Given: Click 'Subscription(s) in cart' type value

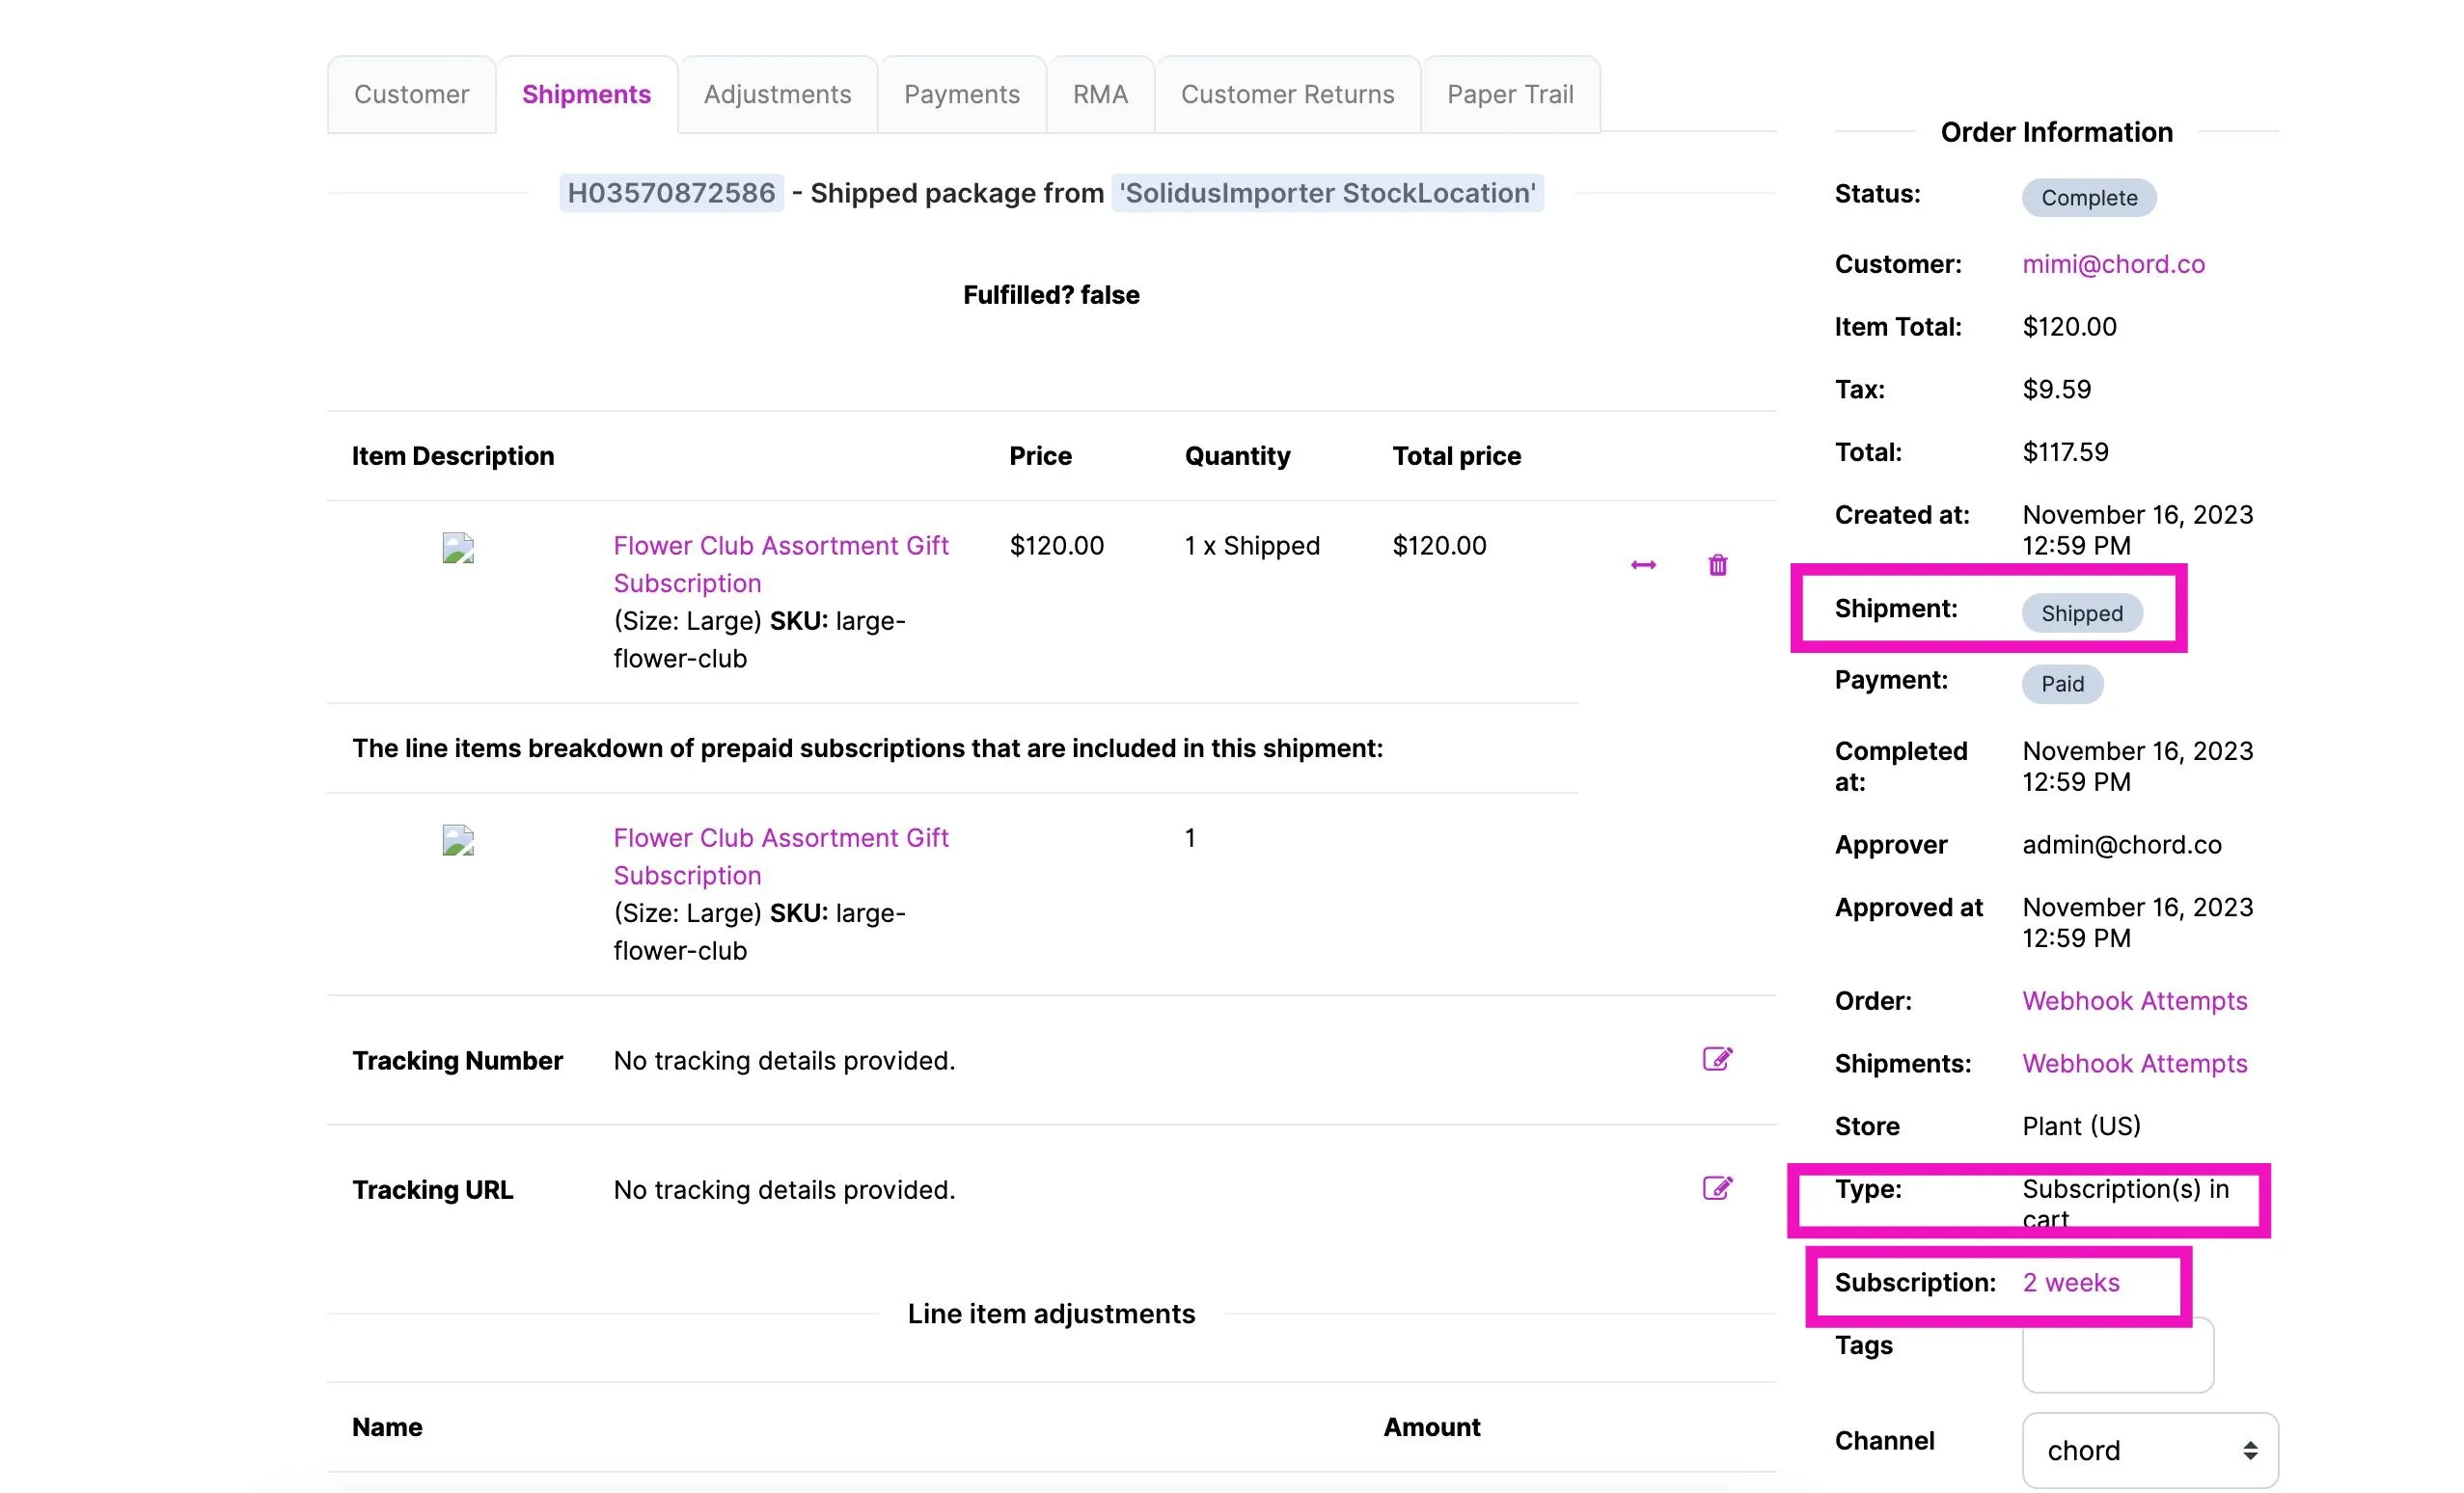Looking at the screenshot, I should click(x=2125, y=1203).
